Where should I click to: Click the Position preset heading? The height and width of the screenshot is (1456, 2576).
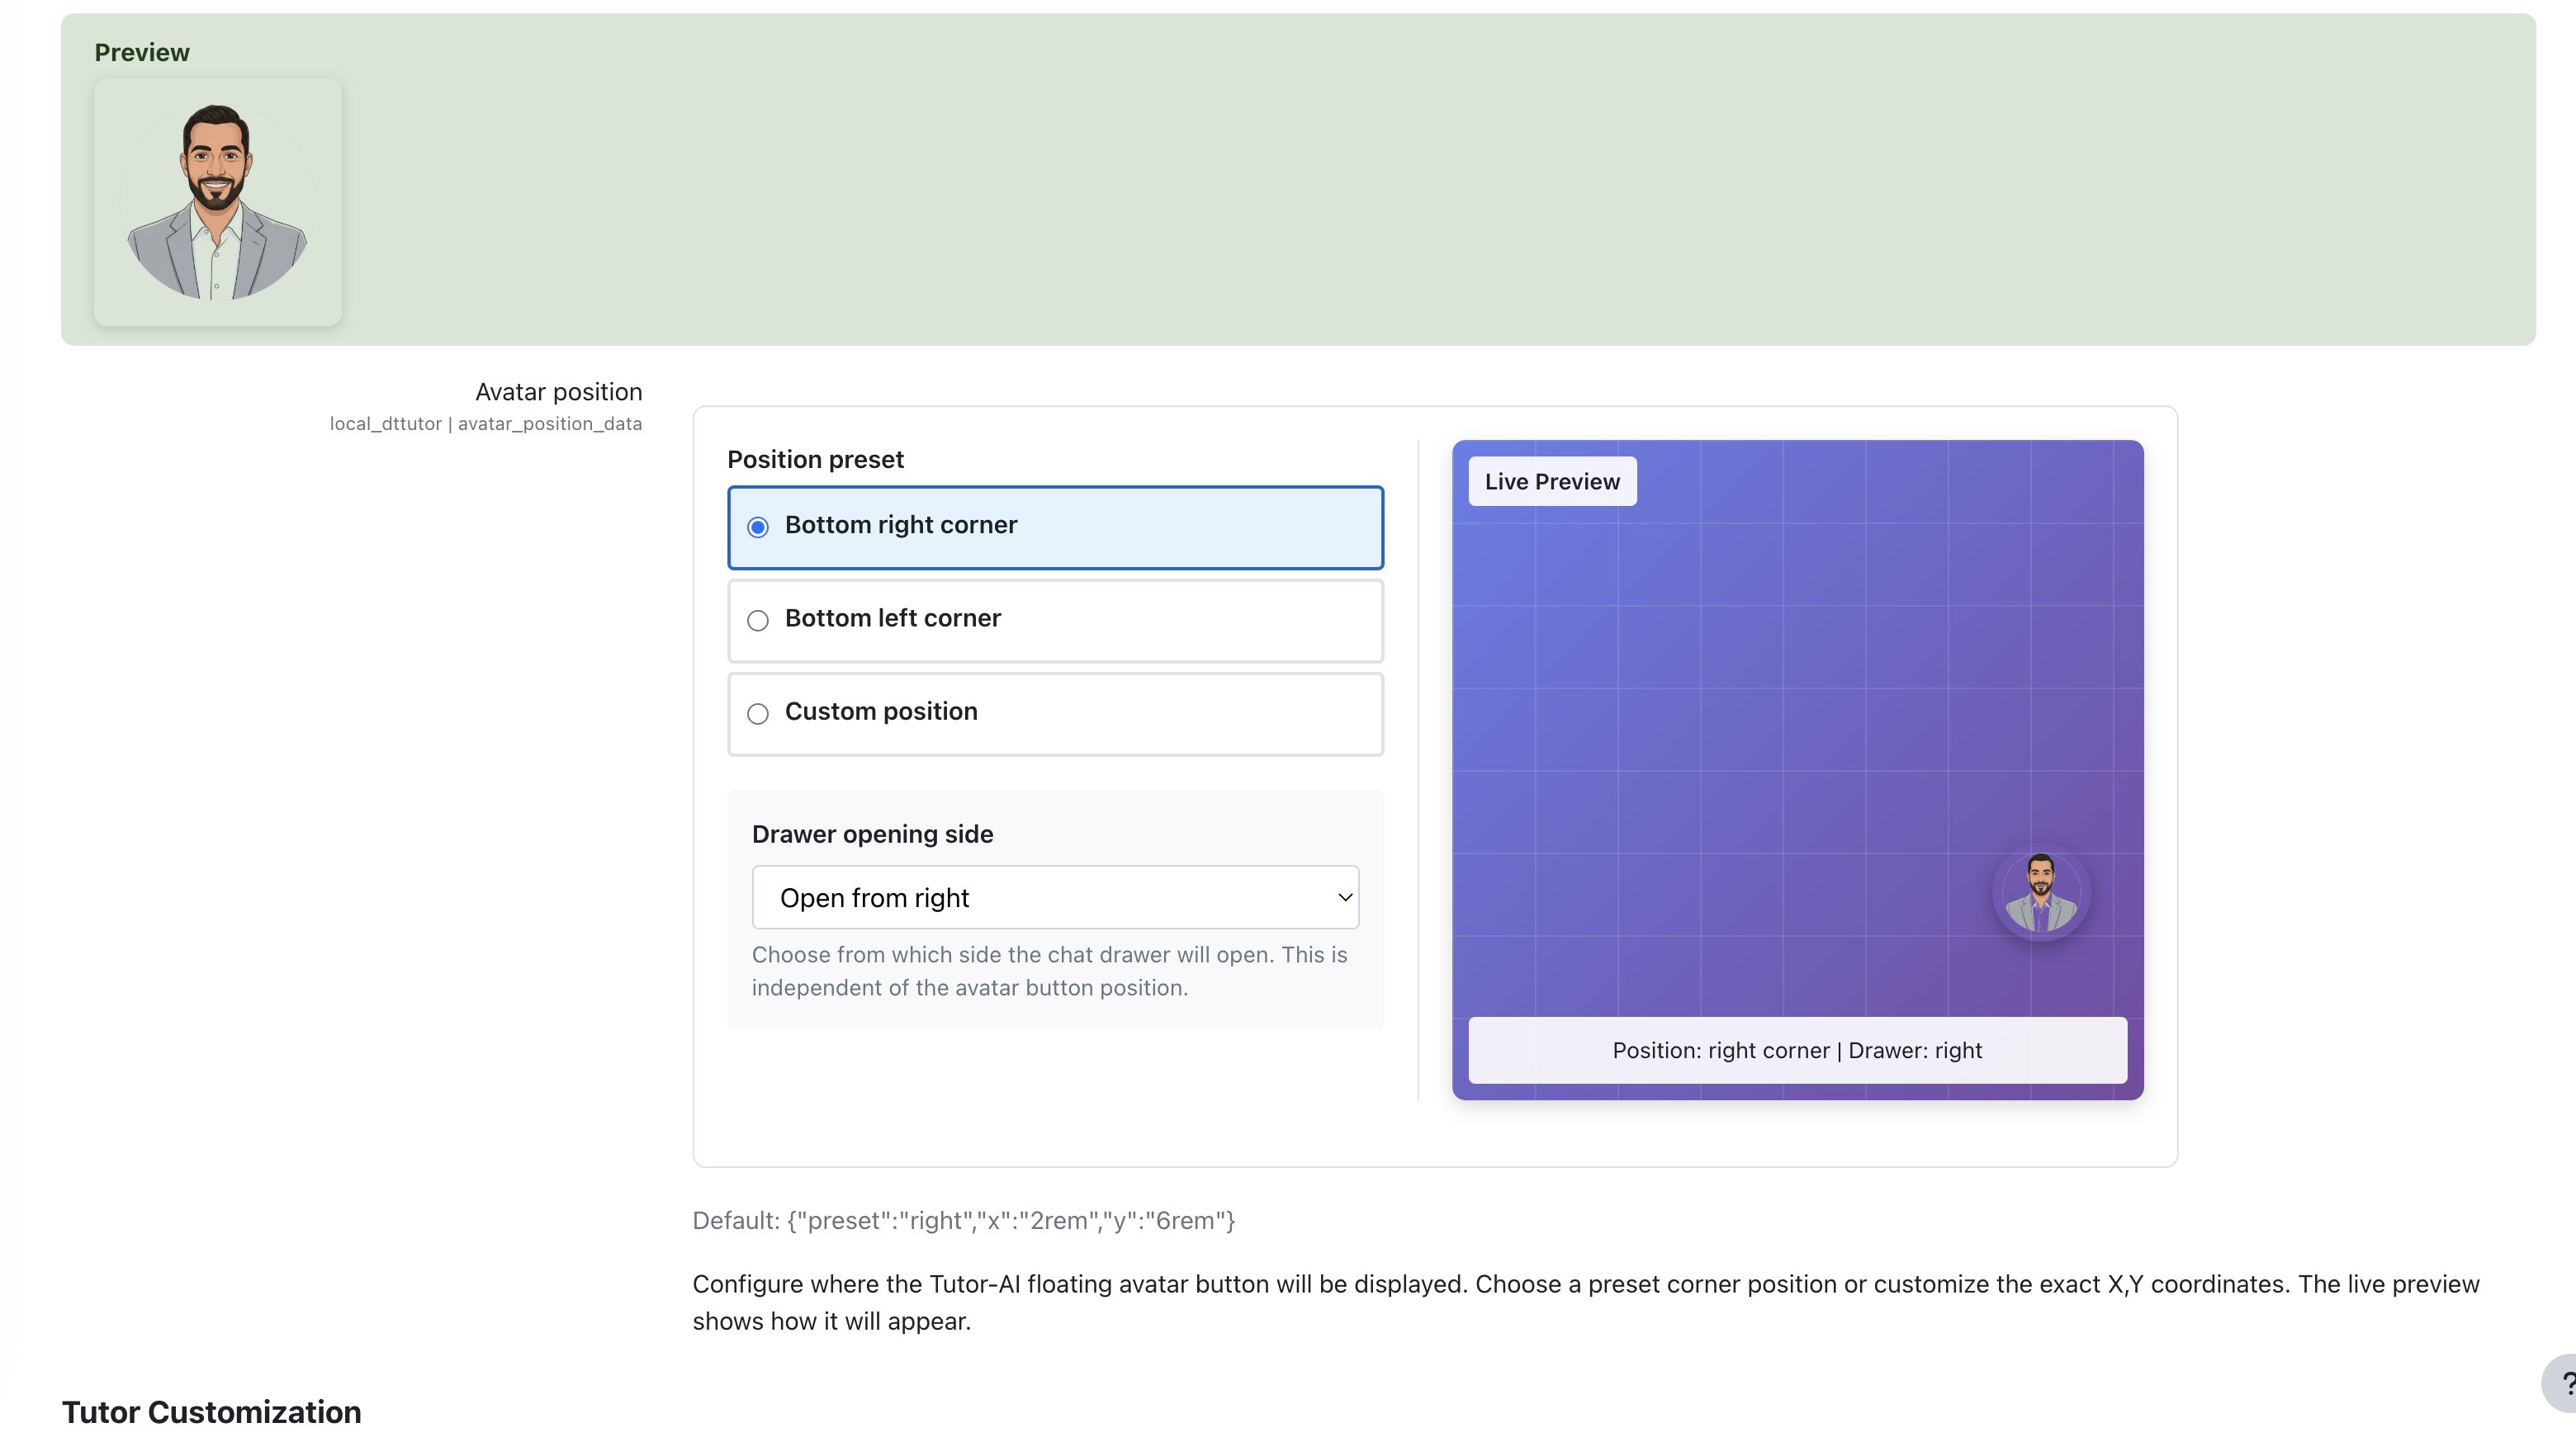[815, 459]
